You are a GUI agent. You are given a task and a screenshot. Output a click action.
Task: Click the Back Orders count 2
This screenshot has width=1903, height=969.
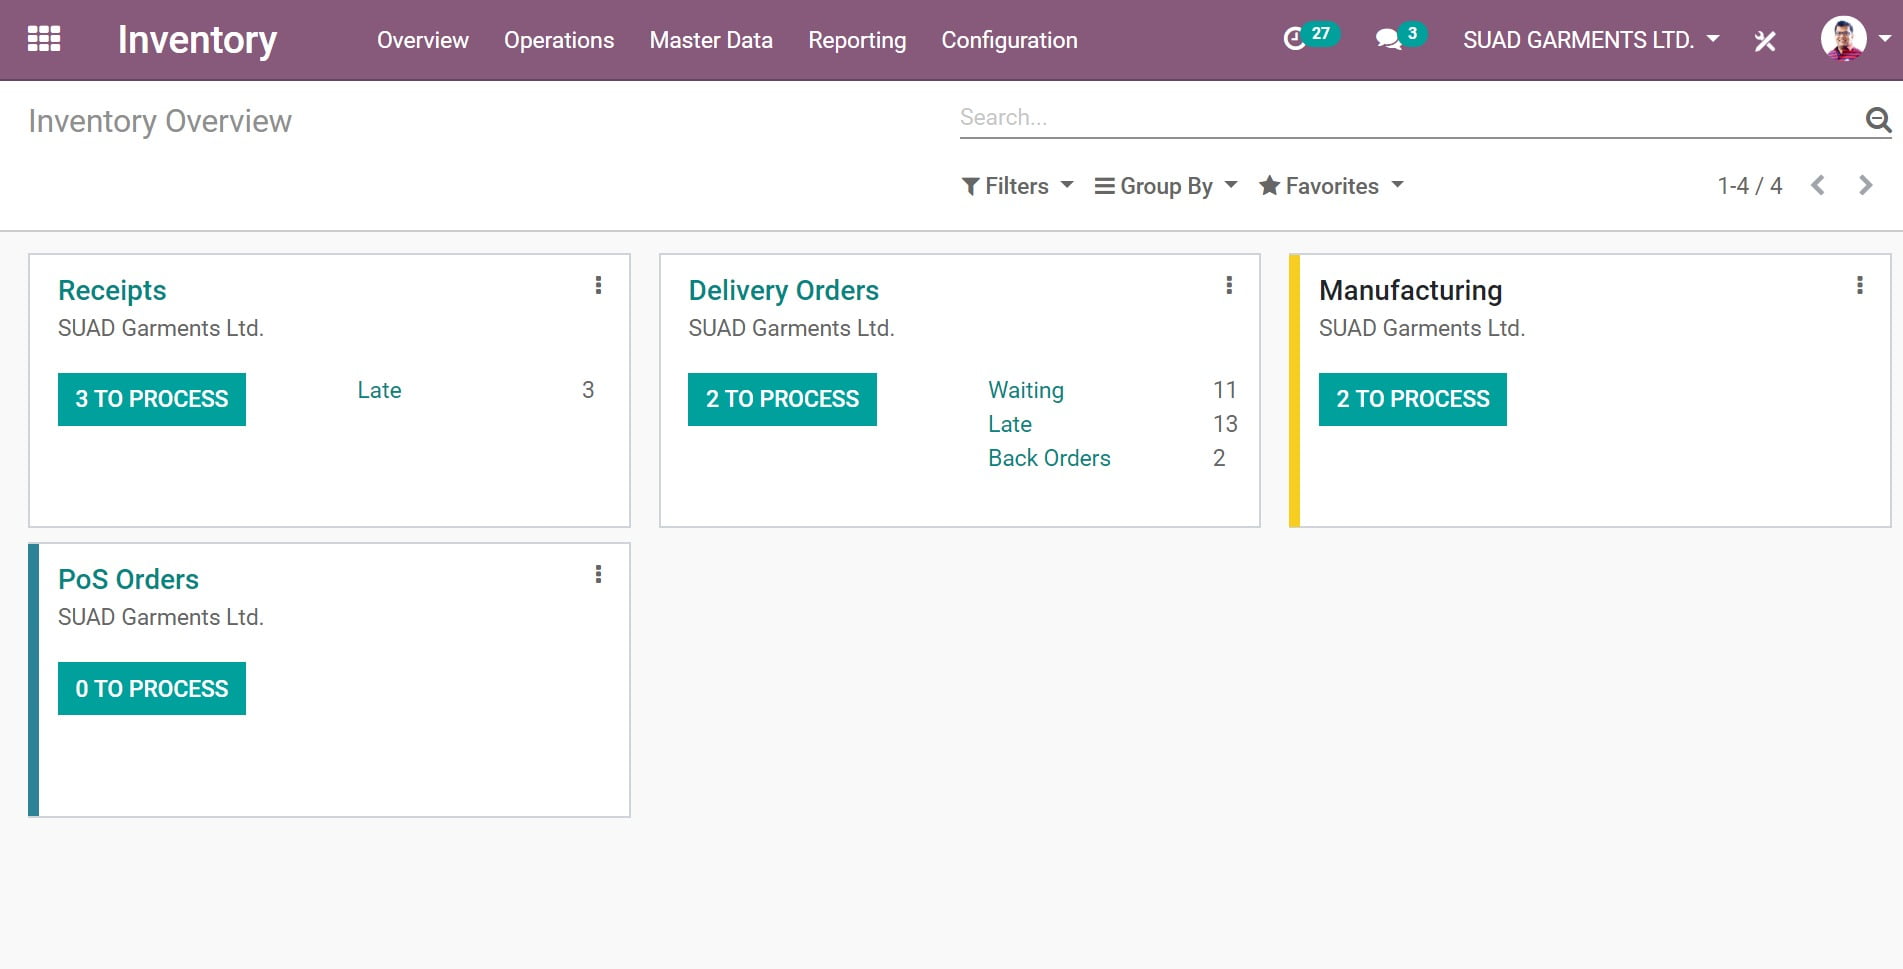click(1219, 458)
